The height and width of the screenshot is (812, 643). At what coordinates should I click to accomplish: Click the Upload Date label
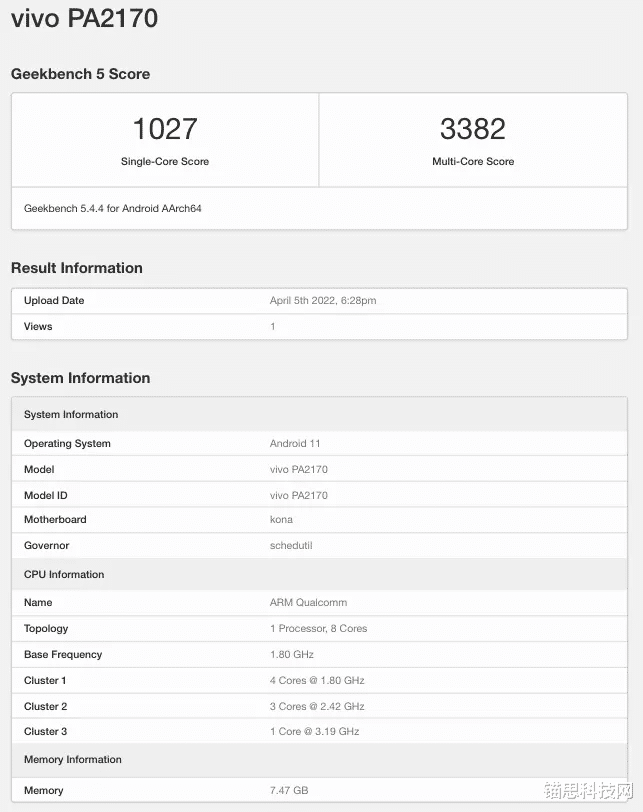tap(54, 300)
